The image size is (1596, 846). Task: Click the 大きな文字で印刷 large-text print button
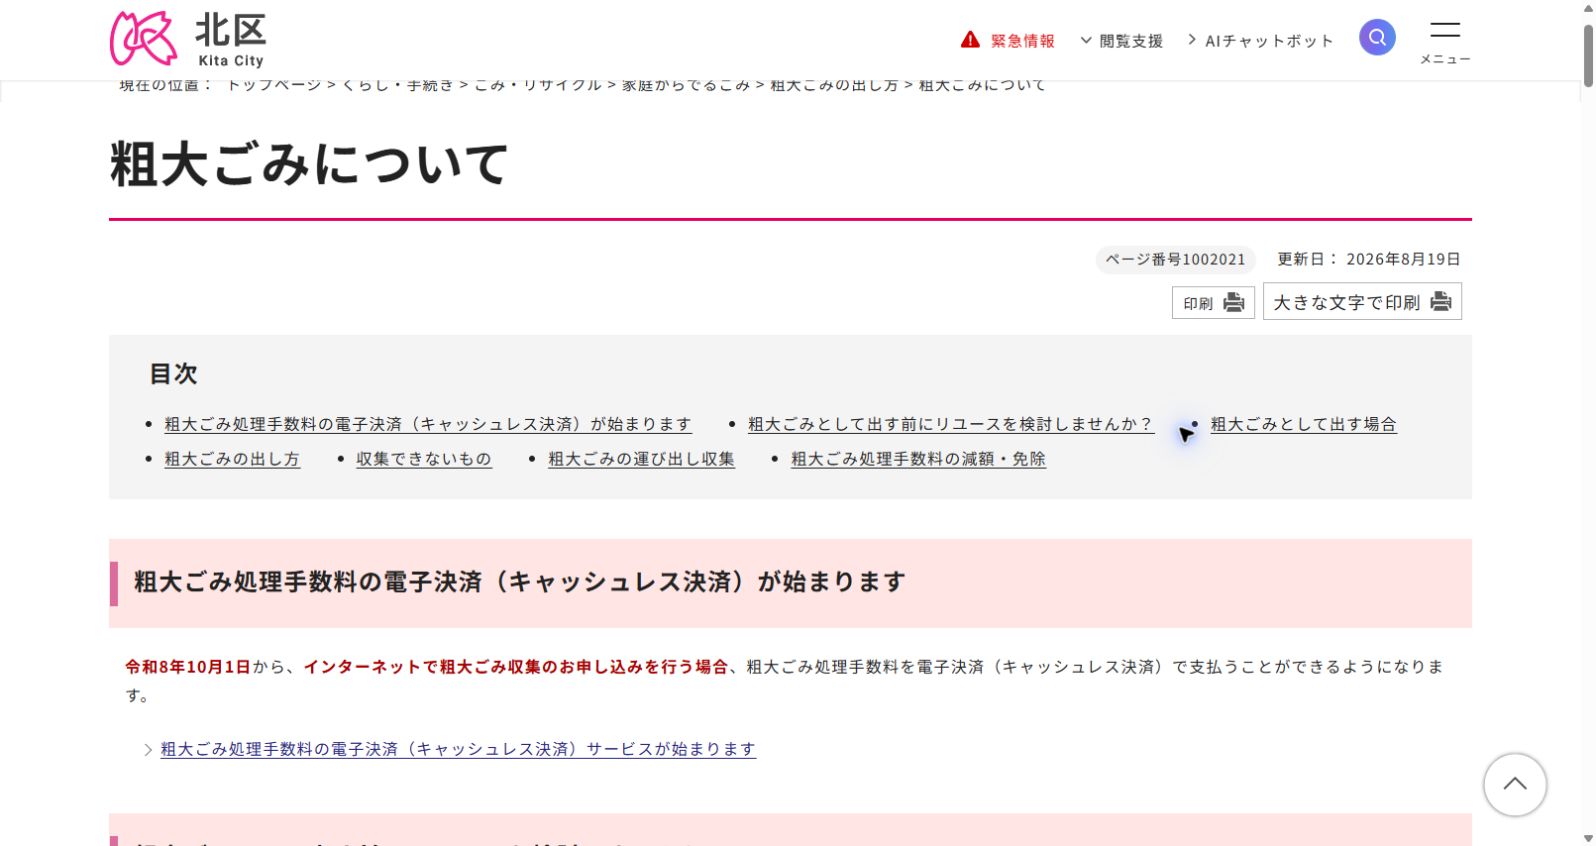(1362, 302)
